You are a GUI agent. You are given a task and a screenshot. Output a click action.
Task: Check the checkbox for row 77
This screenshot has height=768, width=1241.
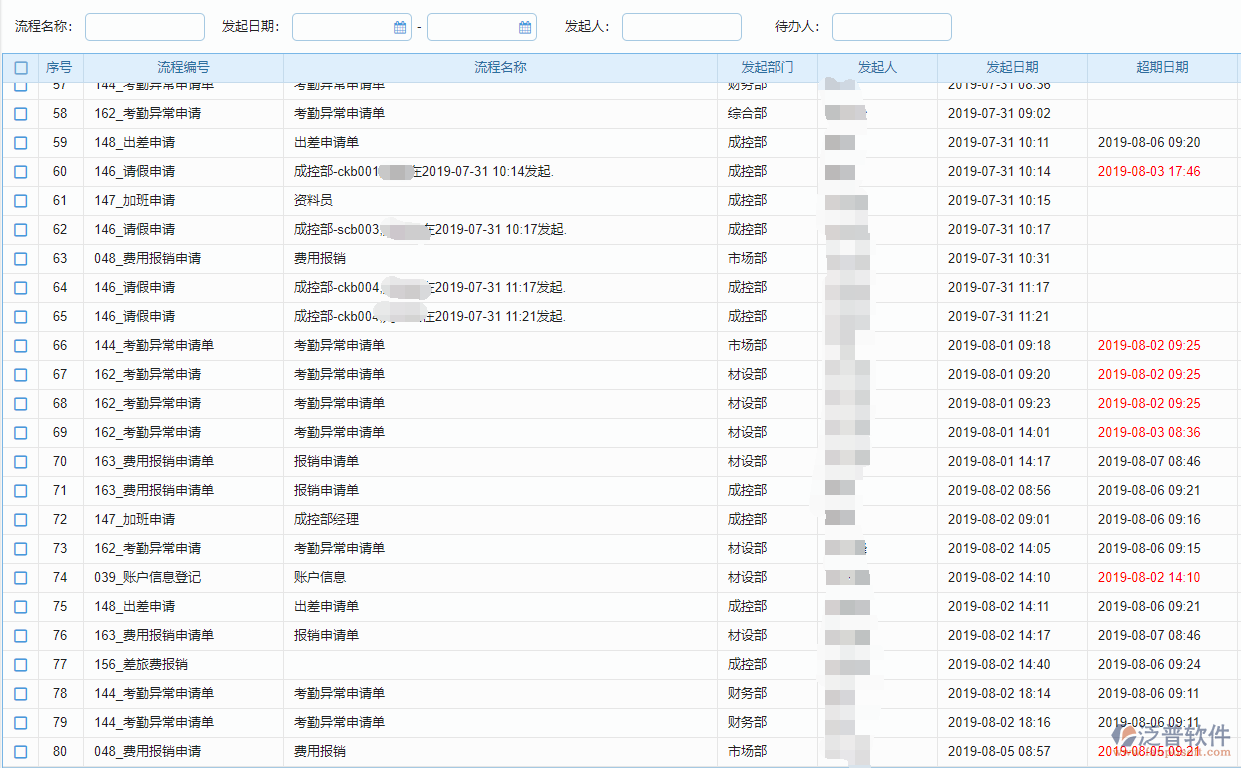[21, 665]
